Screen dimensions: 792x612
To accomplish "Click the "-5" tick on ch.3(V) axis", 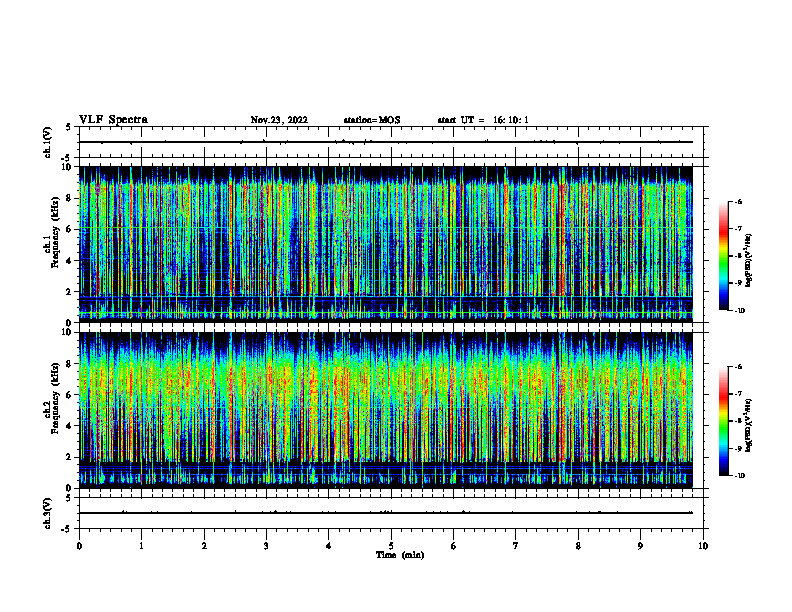I will [67, 529].
